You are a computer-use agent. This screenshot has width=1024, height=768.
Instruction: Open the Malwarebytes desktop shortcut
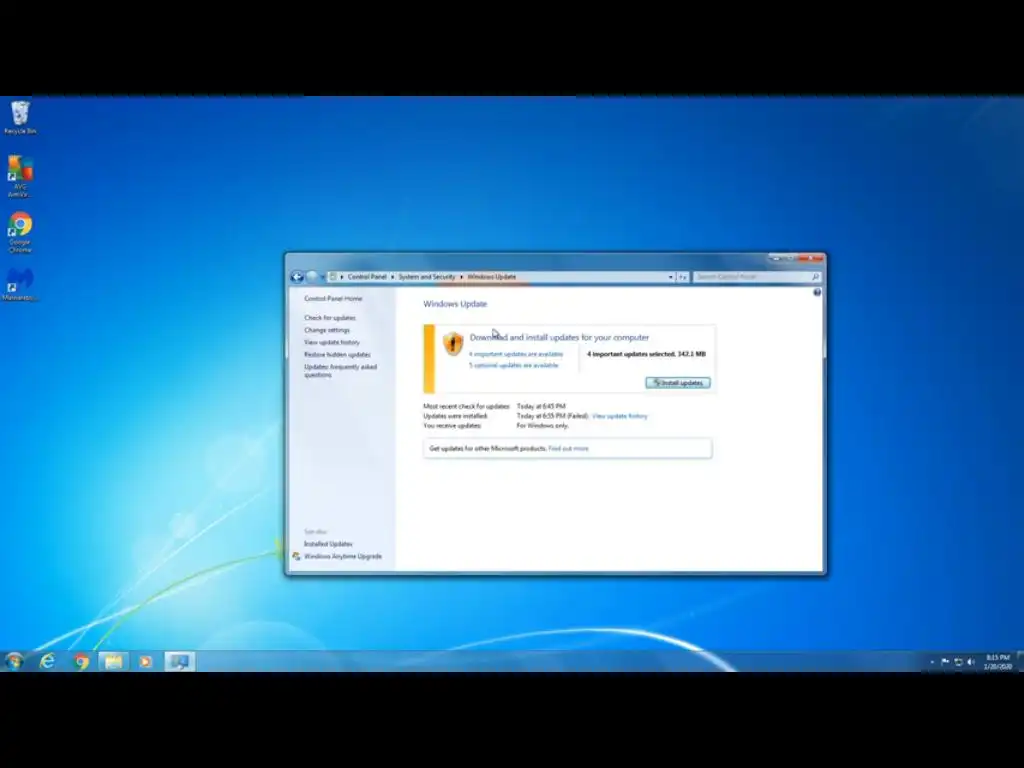click(20, 285)
